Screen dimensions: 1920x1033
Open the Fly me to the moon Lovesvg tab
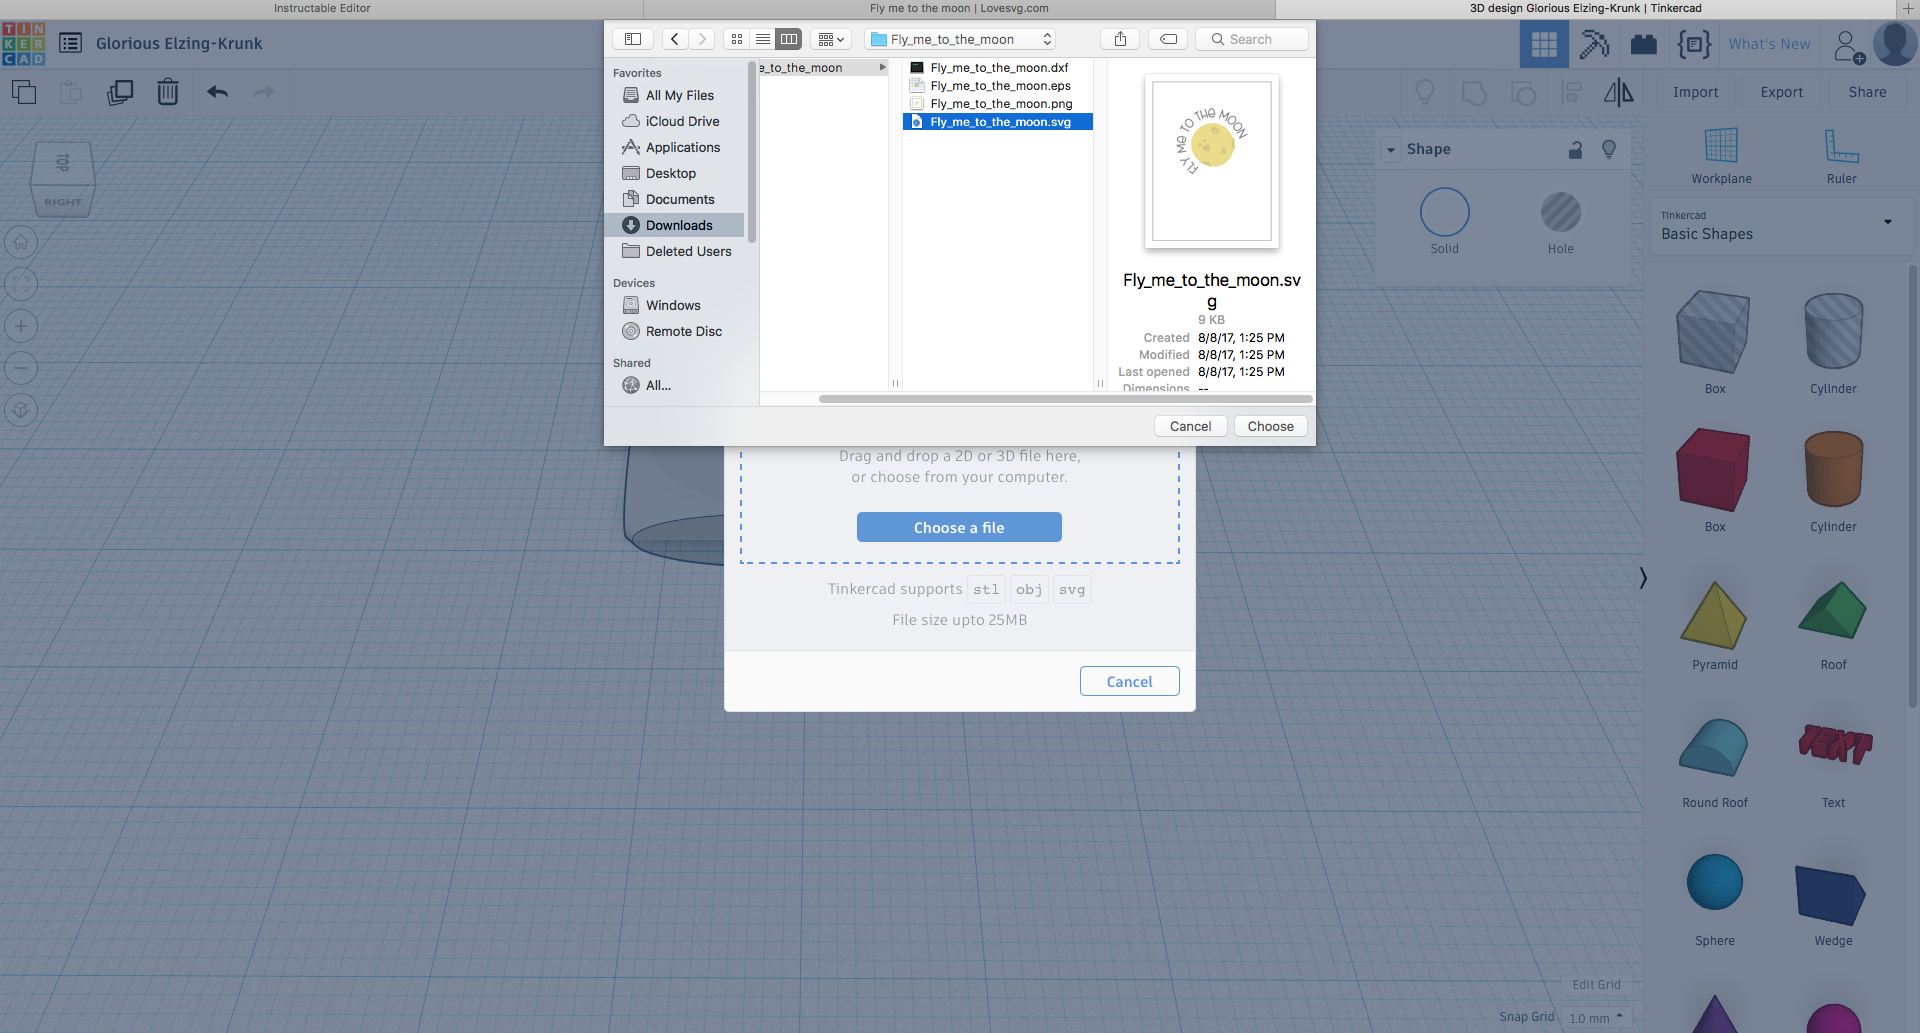[x=959, y=8]
